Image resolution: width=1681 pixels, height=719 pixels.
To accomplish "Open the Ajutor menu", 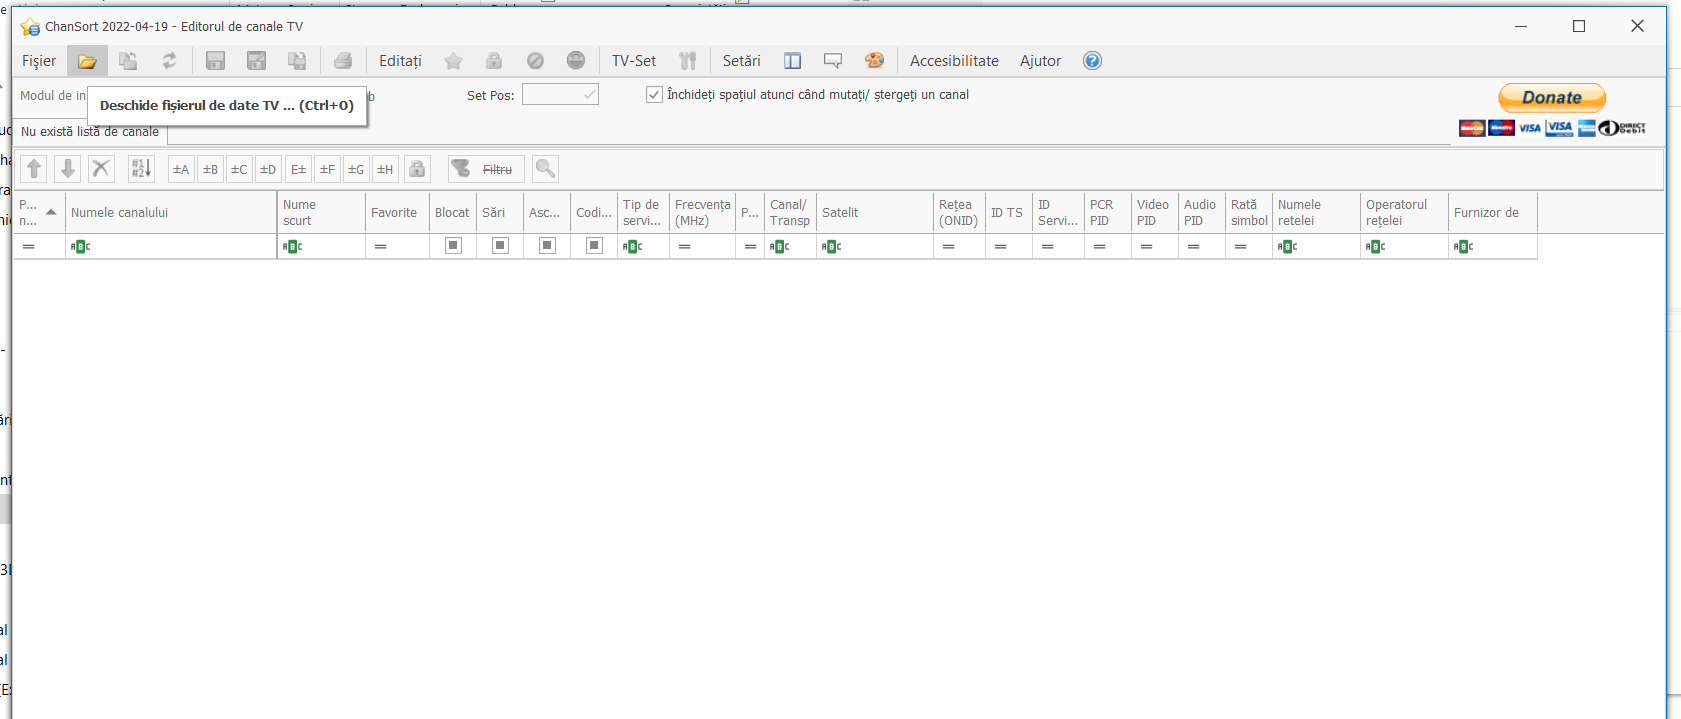I will pyautogui.click(x=1040, y=61).
